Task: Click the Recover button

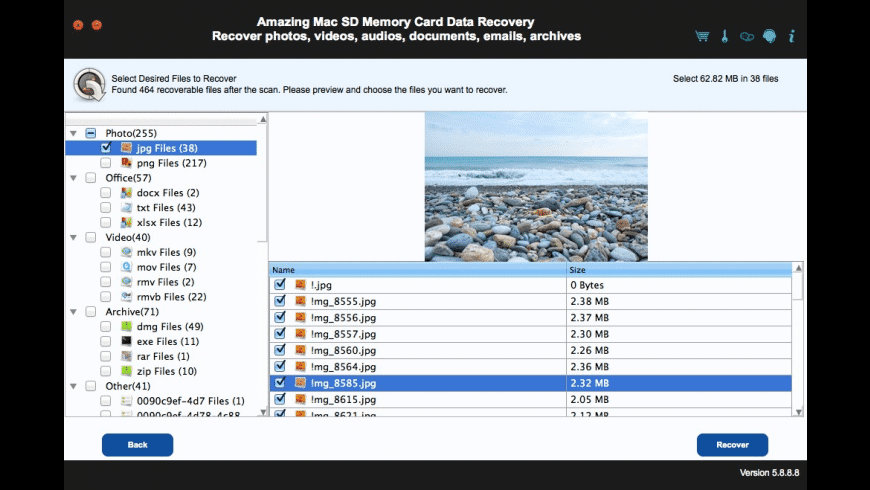Action: tap(732, 444)
